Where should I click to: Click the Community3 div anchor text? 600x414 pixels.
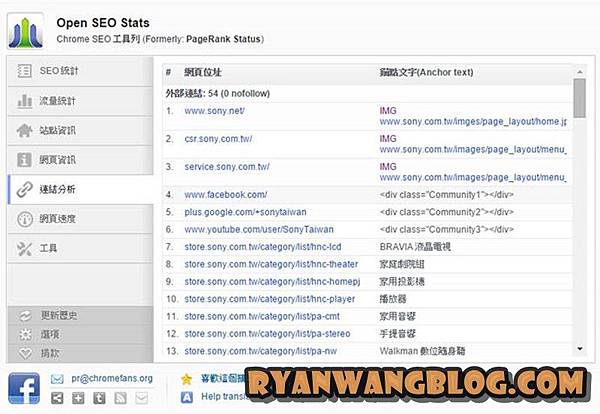(447, 230)
